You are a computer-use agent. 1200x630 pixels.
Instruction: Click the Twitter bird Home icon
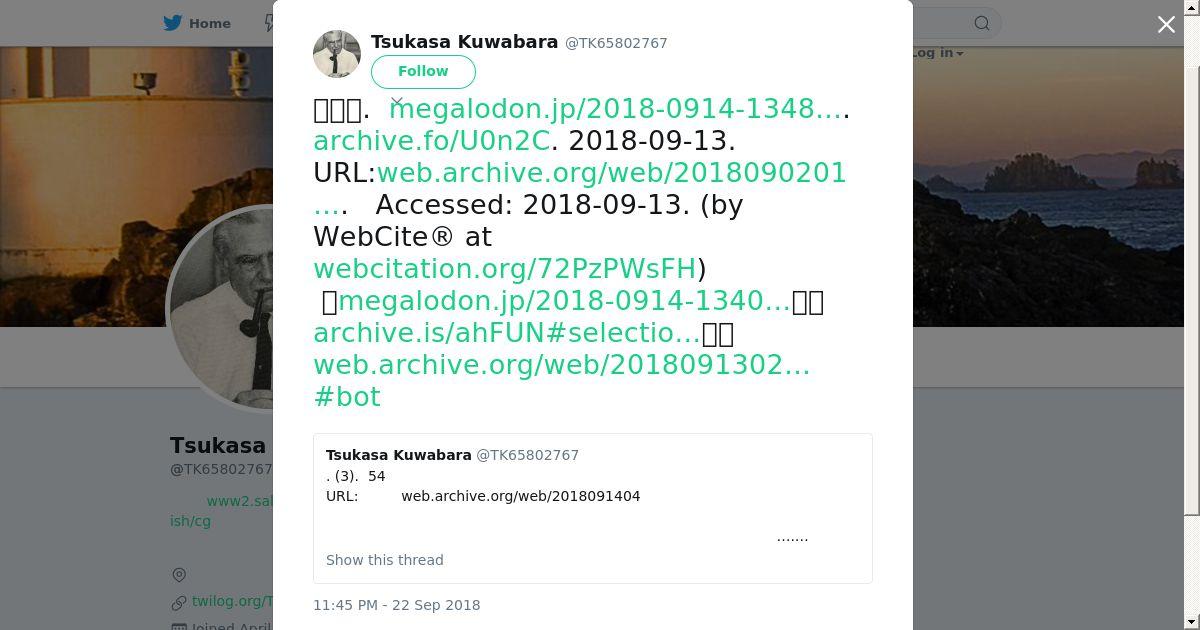(173, 23)
